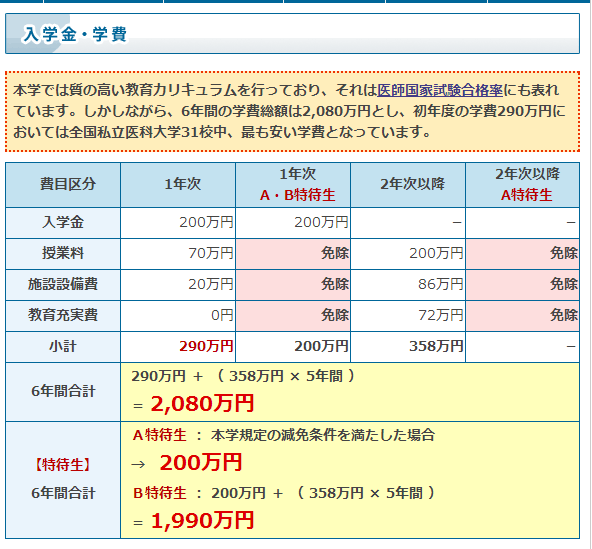Click the 290万円 + (358万円 × 5年間) formula
592x549 pixels.
pyautogui.click(x=243, y=376)
